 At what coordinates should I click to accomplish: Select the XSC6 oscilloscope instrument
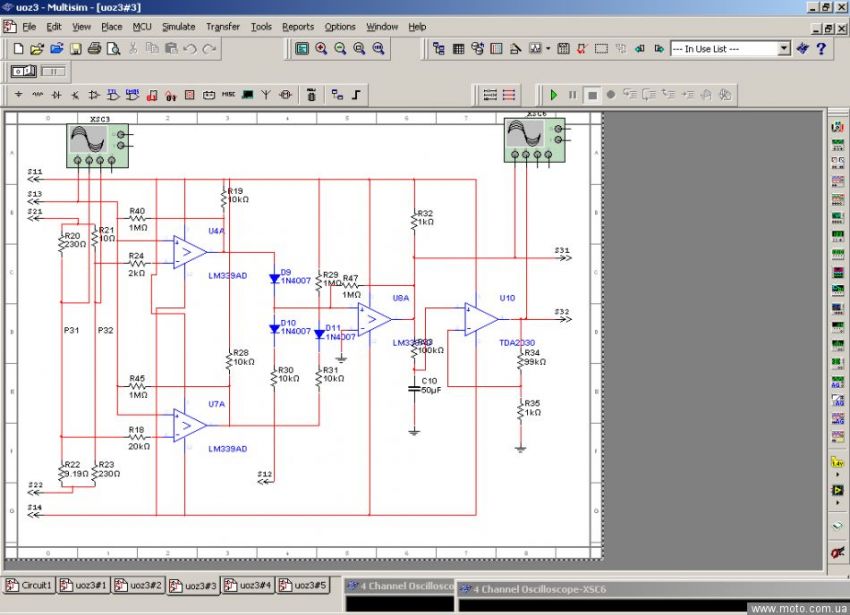[535, 140]
